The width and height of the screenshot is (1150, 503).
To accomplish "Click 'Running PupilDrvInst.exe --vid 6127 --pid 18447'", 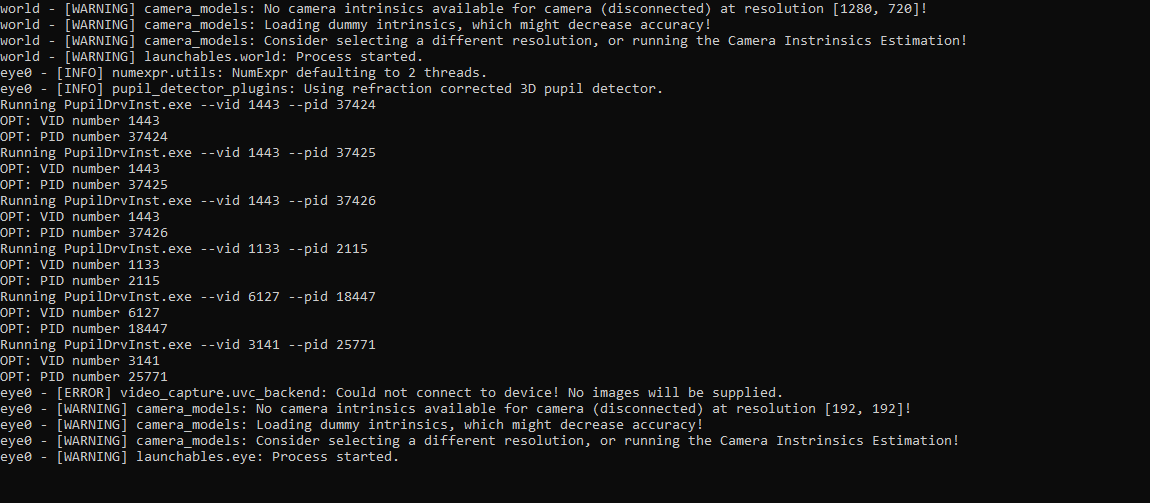I will (x=188, y=297).
